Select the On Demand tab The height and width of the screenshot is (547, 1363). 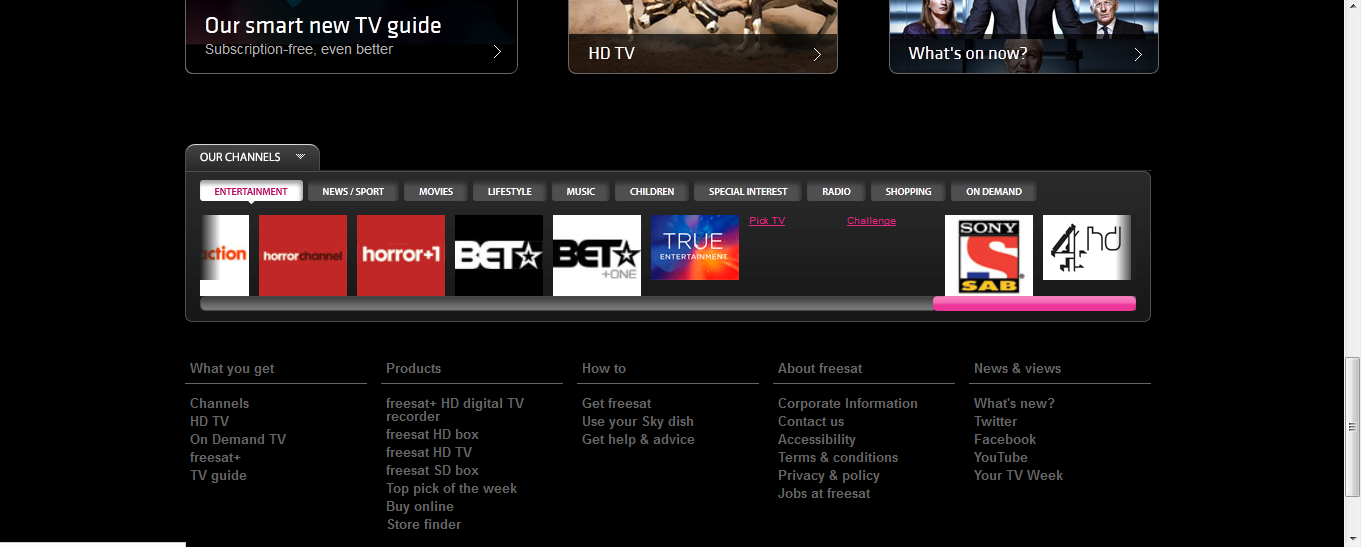coord(994,191)
